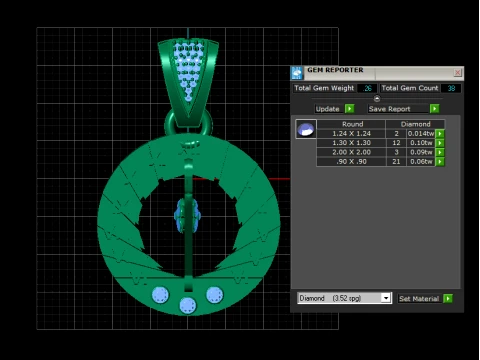This screenshot has height=360, width=480.
Task: Click green arrow next to Set Material
Action: tap(448, 298)
